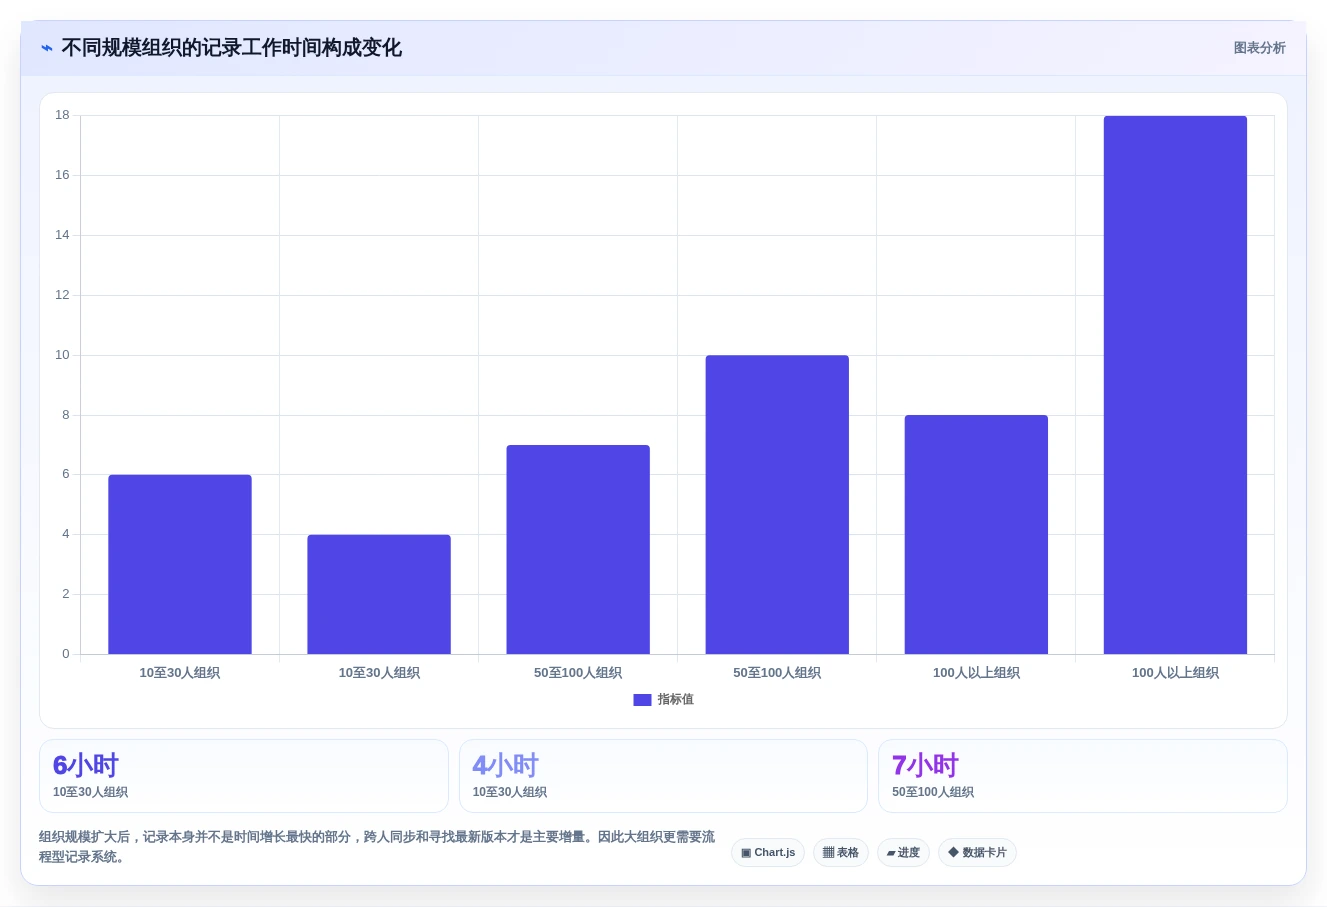Click the 进度 chip
Screen dimensions: 1327x907
(903, 853)
